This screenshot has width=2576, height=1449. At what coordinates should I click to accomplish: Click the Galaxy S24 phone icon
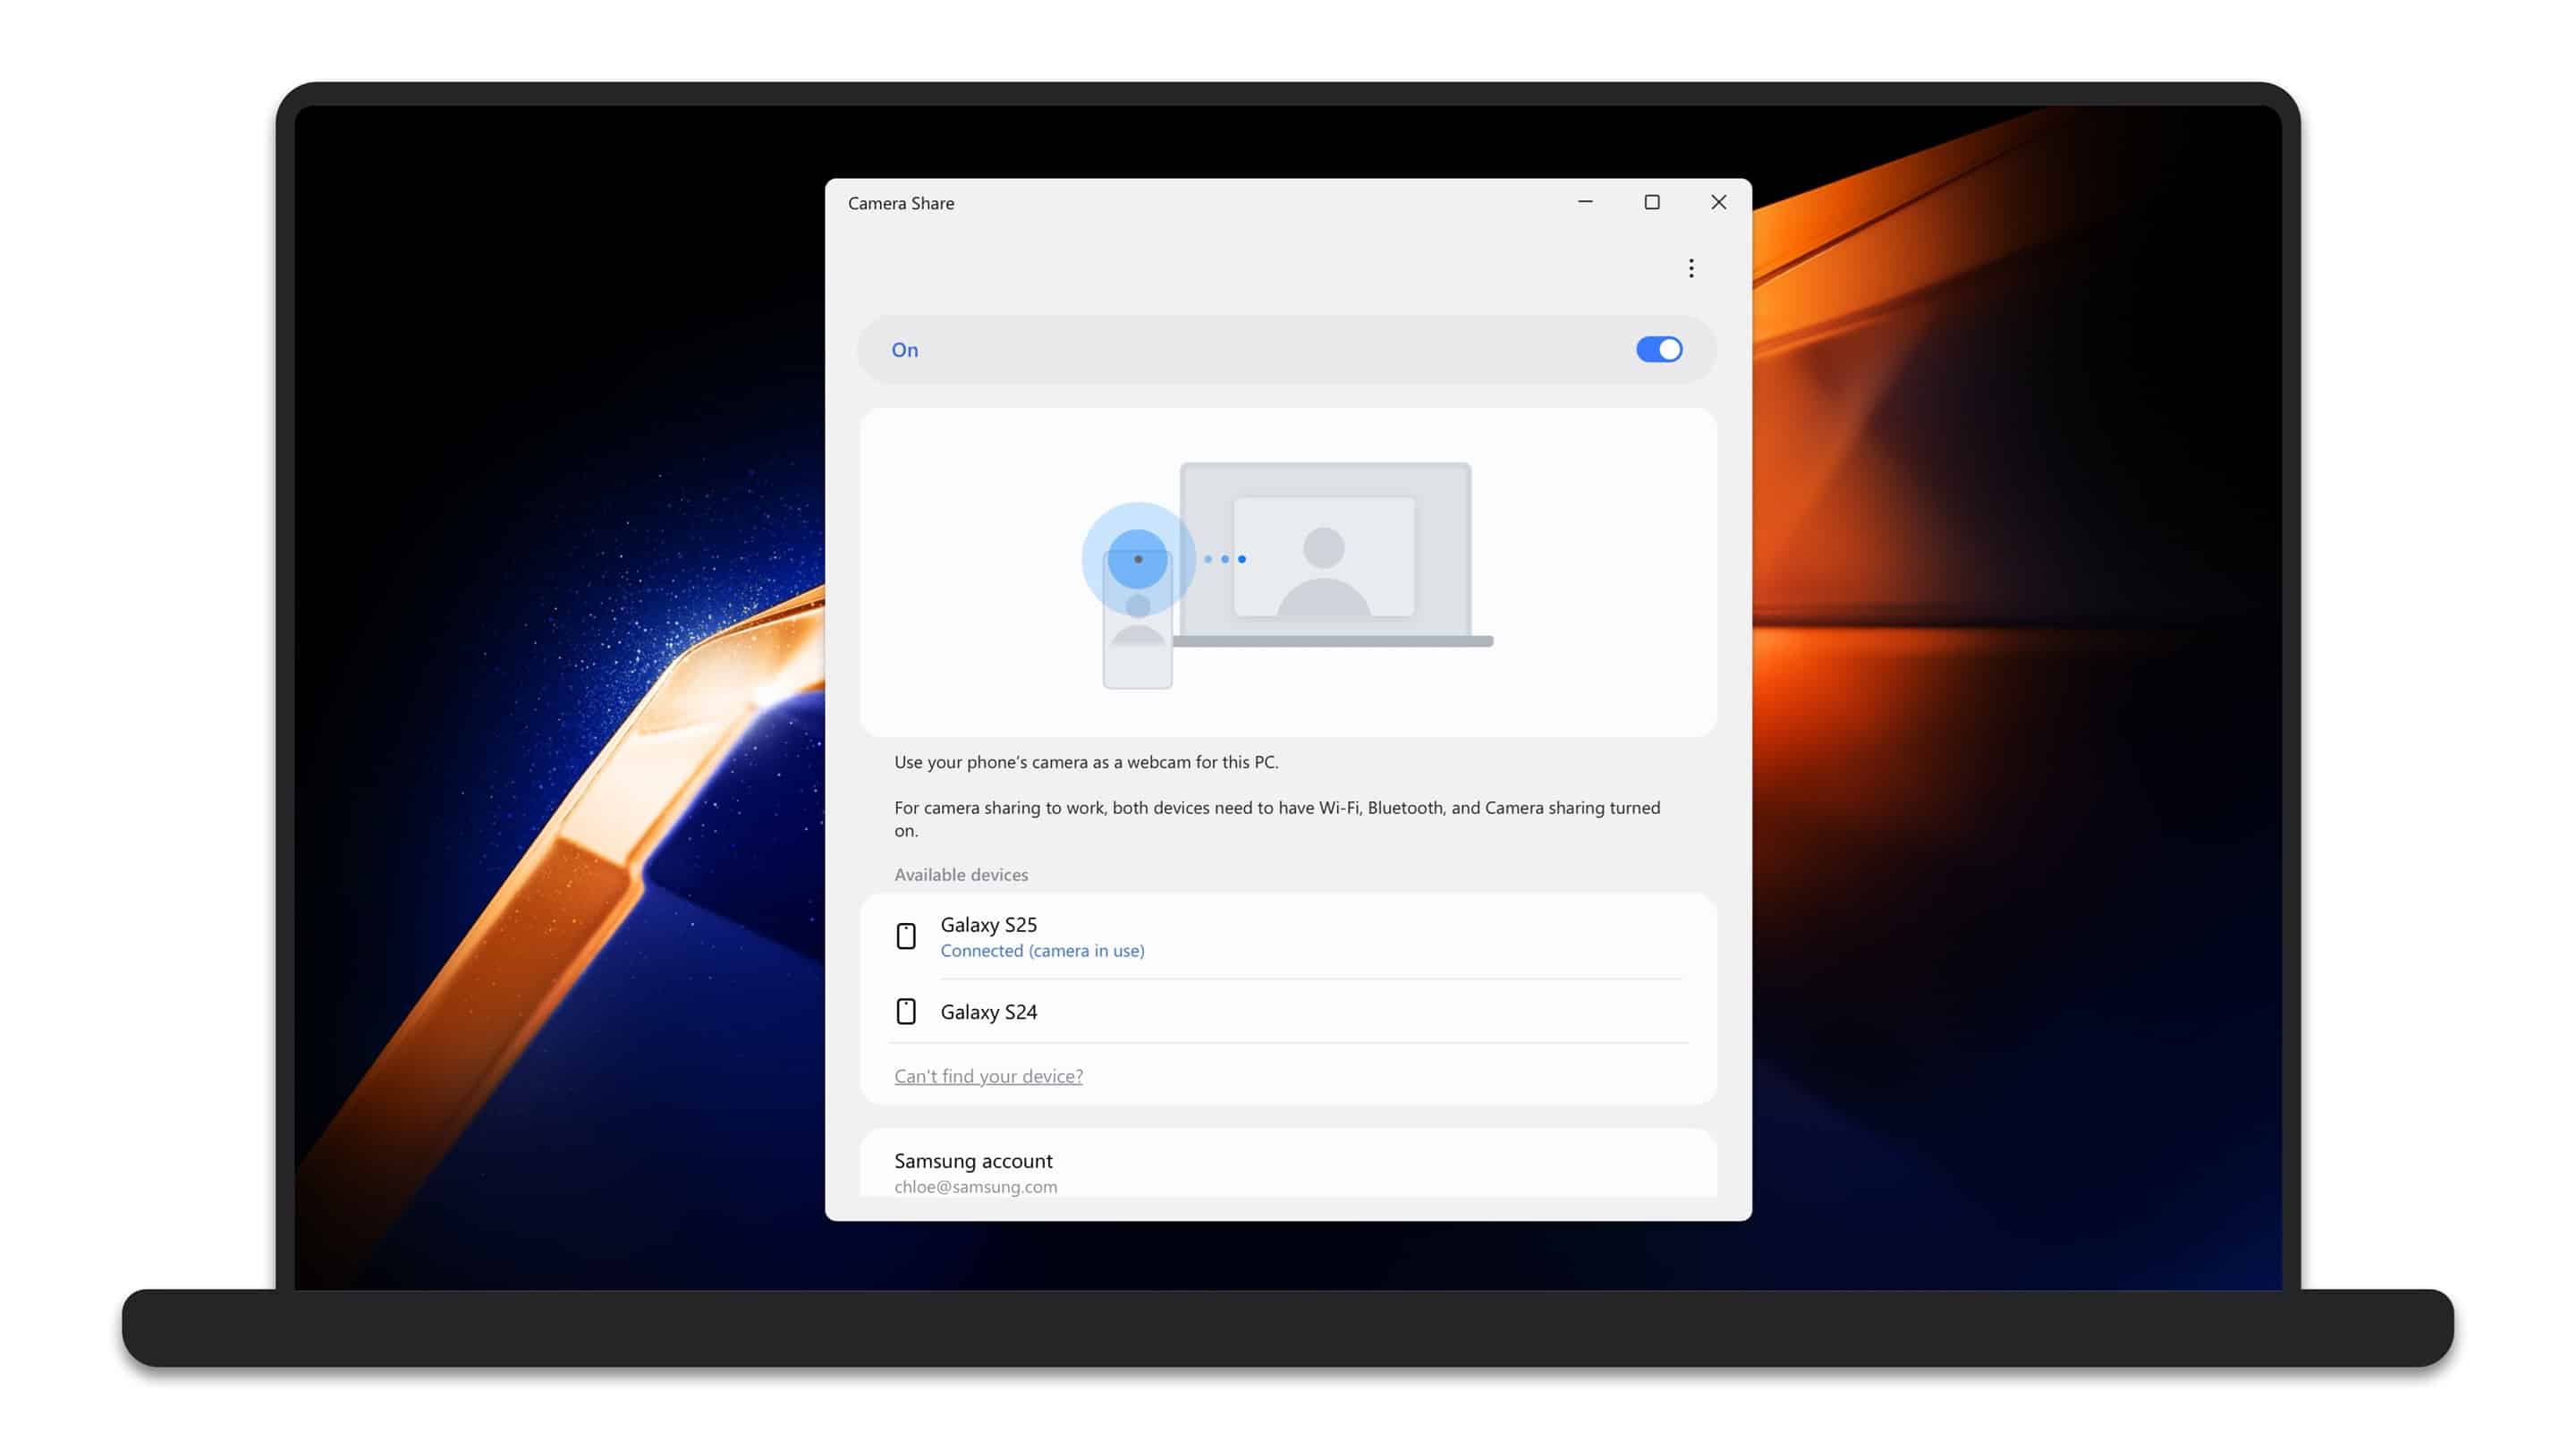click(906, 1011)
